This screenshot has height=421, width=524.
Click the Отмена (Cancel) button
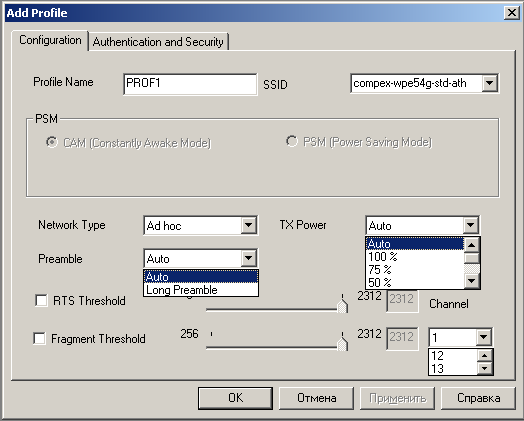point(316,398)
